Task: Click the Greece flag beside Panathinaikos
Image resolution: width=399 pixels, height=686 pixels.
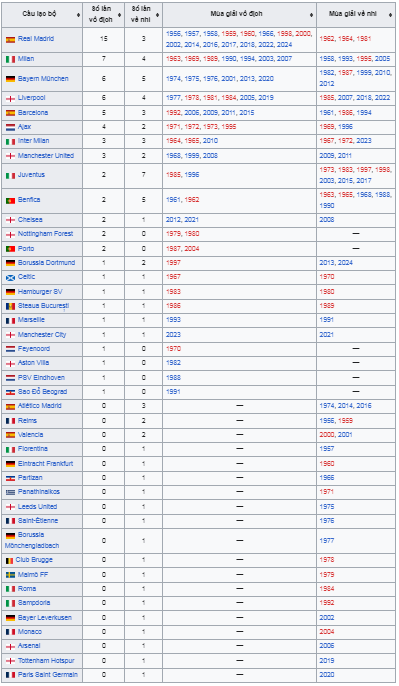Action: (10, 492)
